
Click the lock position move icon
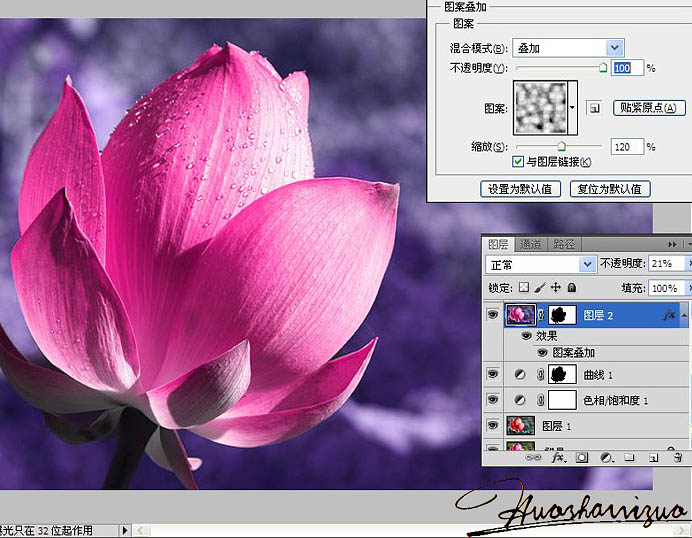click(x=556, y=288)
